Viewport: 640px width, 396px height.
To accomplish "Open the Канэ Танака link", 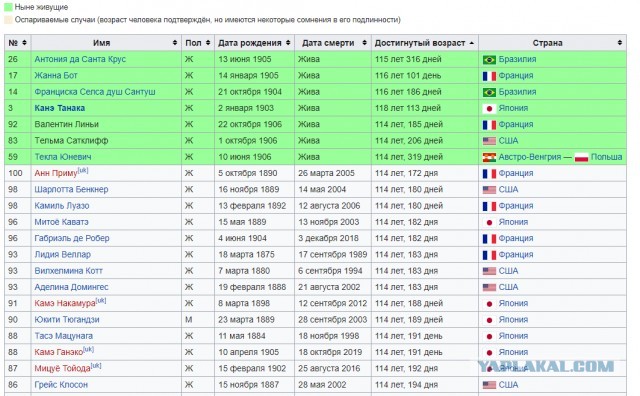I will (x=60, y=108).
